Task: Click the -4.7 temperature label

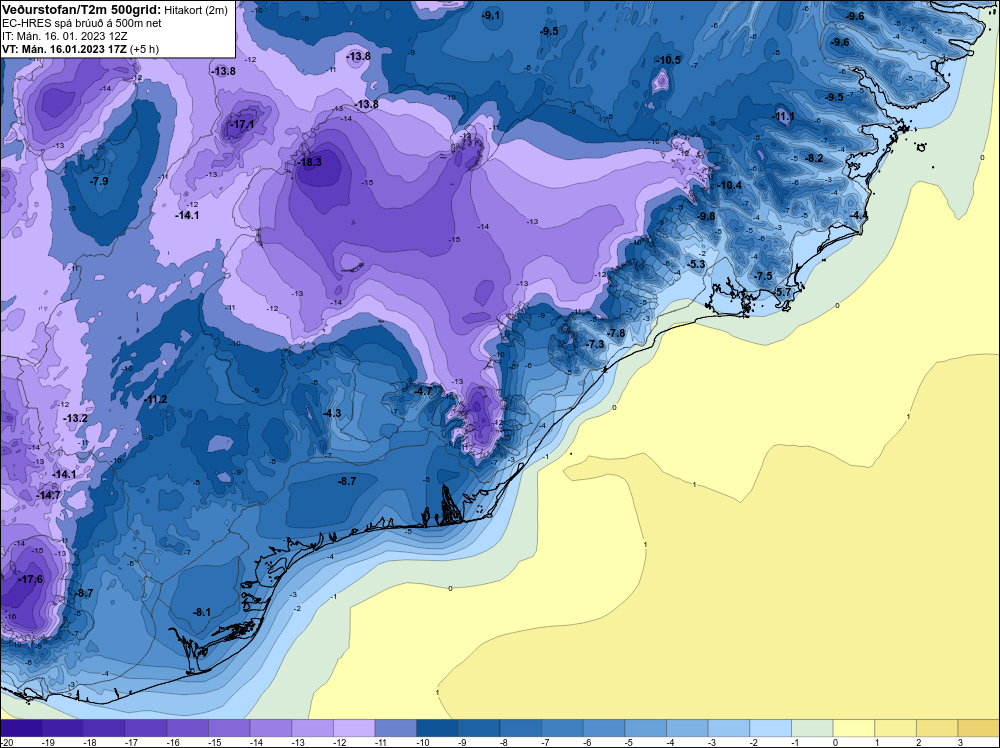Action: pyautogui.click(x=423, y=391)
